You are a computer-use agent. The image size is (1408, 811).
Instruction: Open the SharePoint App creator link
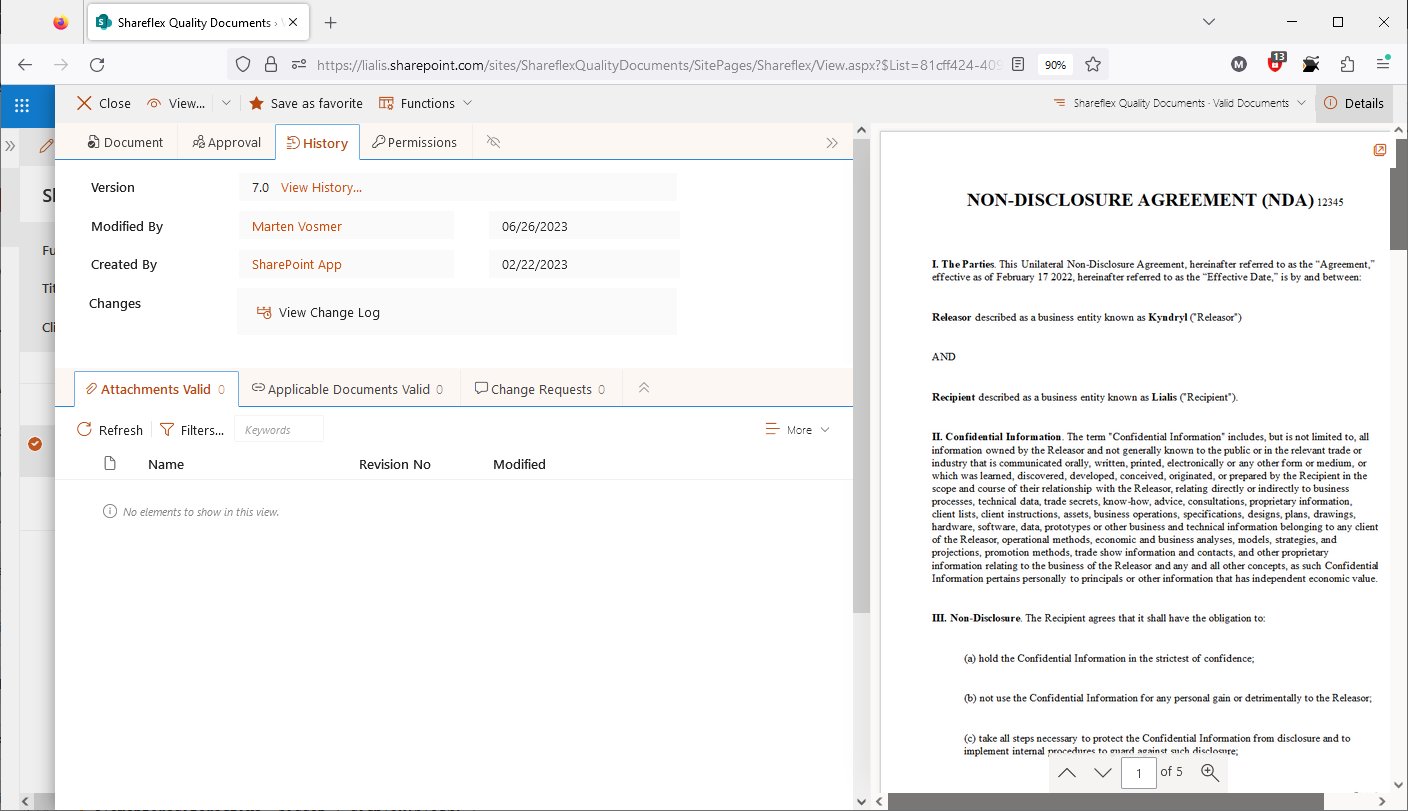click(296, 264)
